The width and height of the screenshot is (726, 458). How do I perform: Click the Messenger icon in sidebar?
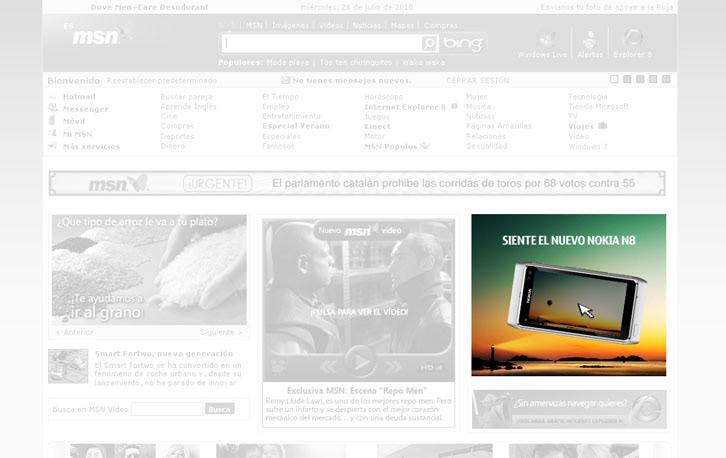tap(53, 109)
